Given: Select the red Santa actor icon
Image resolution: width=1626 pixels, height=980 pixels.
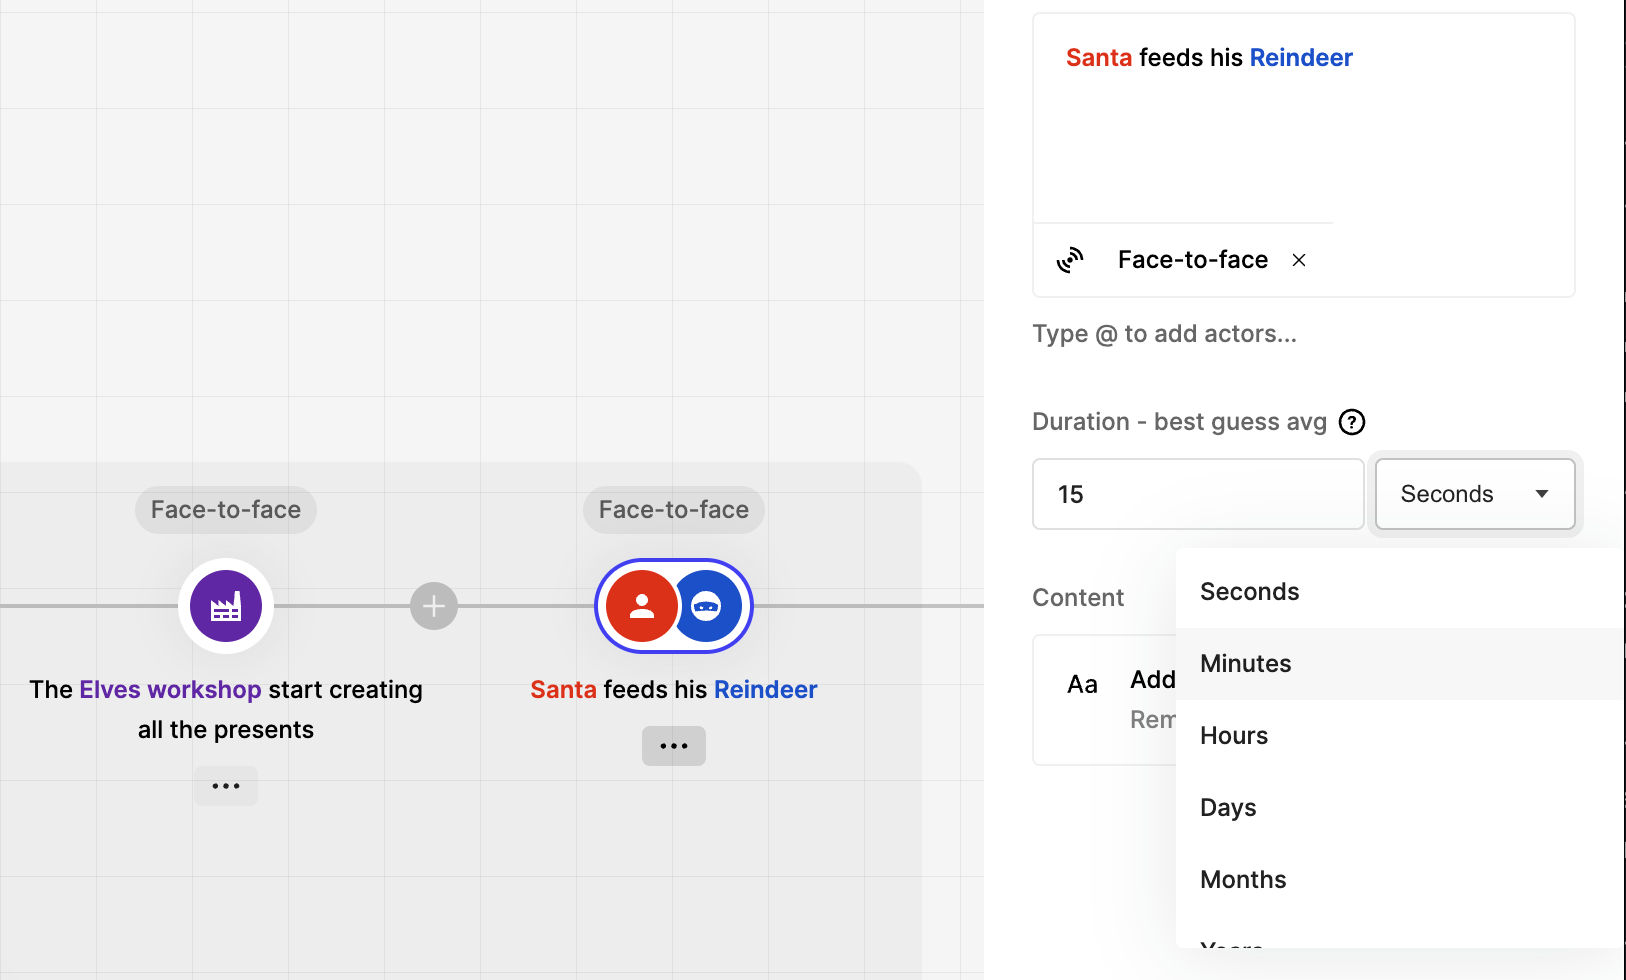Looking at the screenshot, I should pos(642,606).
